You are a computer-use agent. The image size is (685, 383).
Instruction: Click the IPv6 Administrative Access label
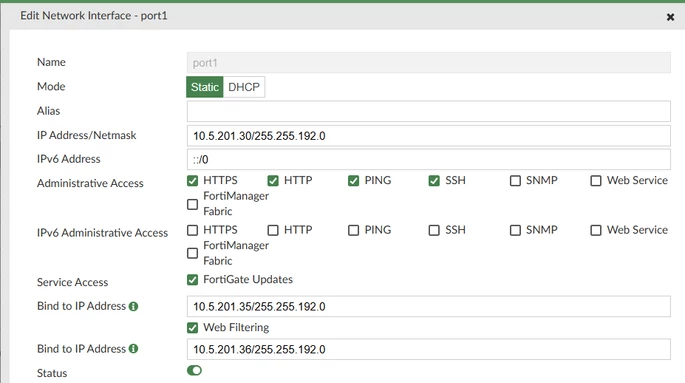[102, 233]
